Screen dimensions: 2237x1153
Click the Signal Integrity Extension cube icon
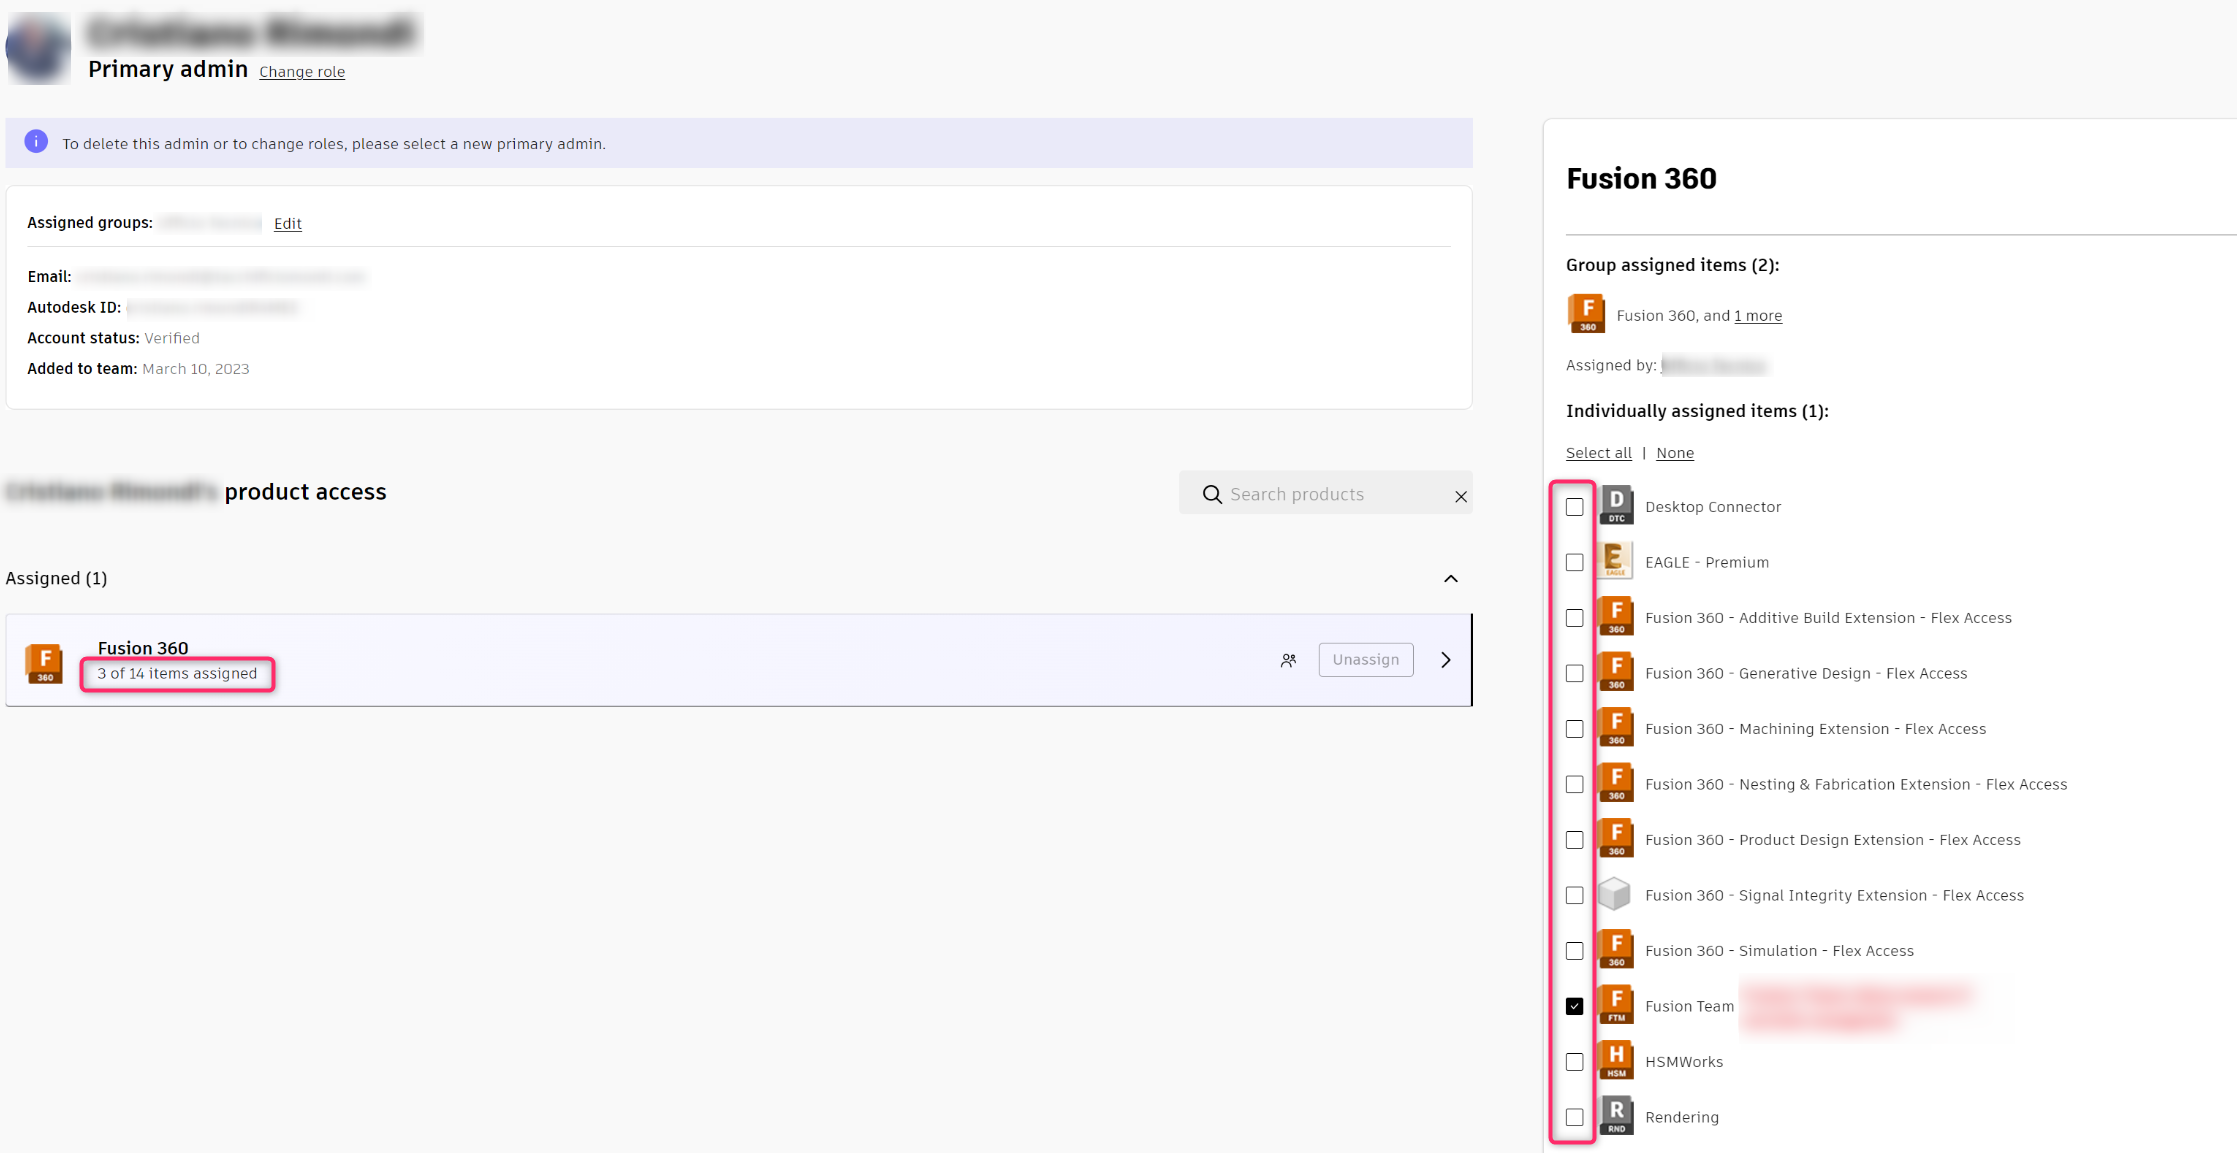pos(1615,894)
